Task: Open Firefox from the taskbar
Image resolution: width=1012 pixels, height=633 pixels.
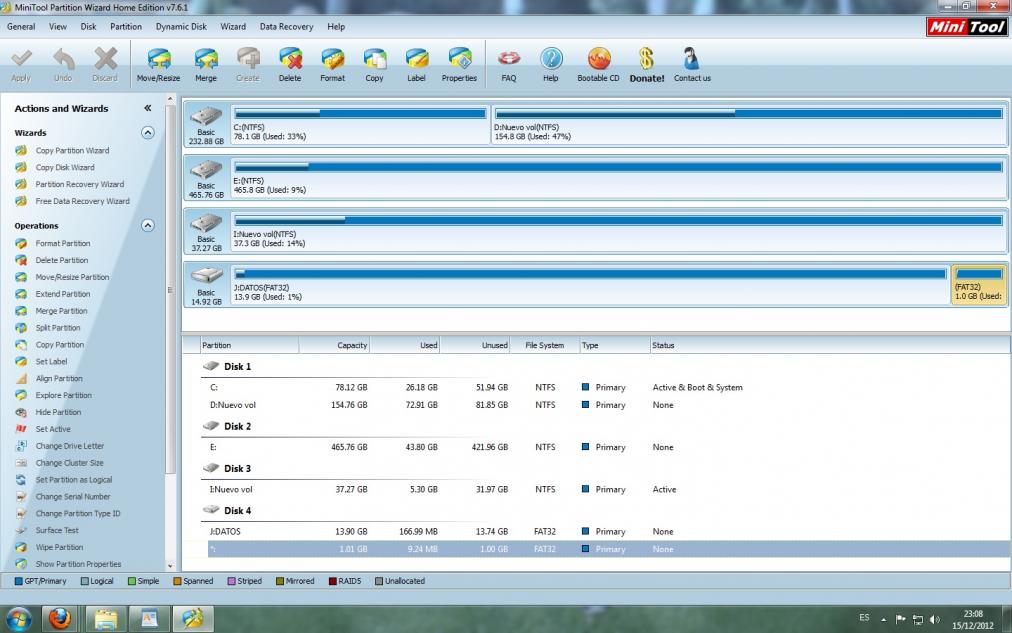Action: [60, 619]
